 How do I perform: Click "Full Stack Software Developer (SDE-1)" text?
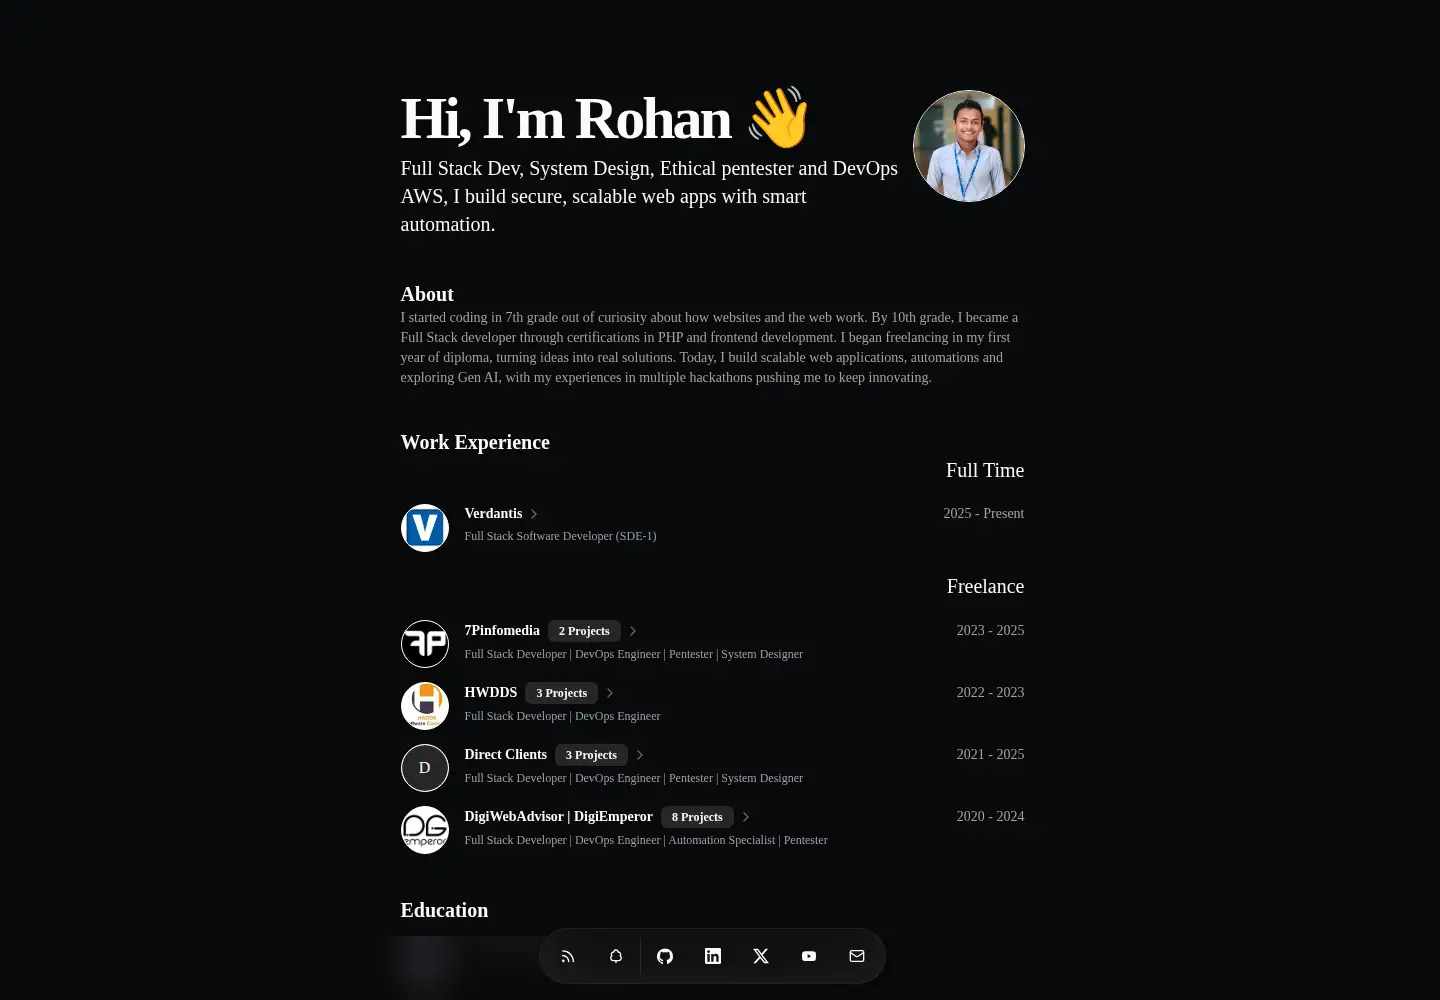561,536
